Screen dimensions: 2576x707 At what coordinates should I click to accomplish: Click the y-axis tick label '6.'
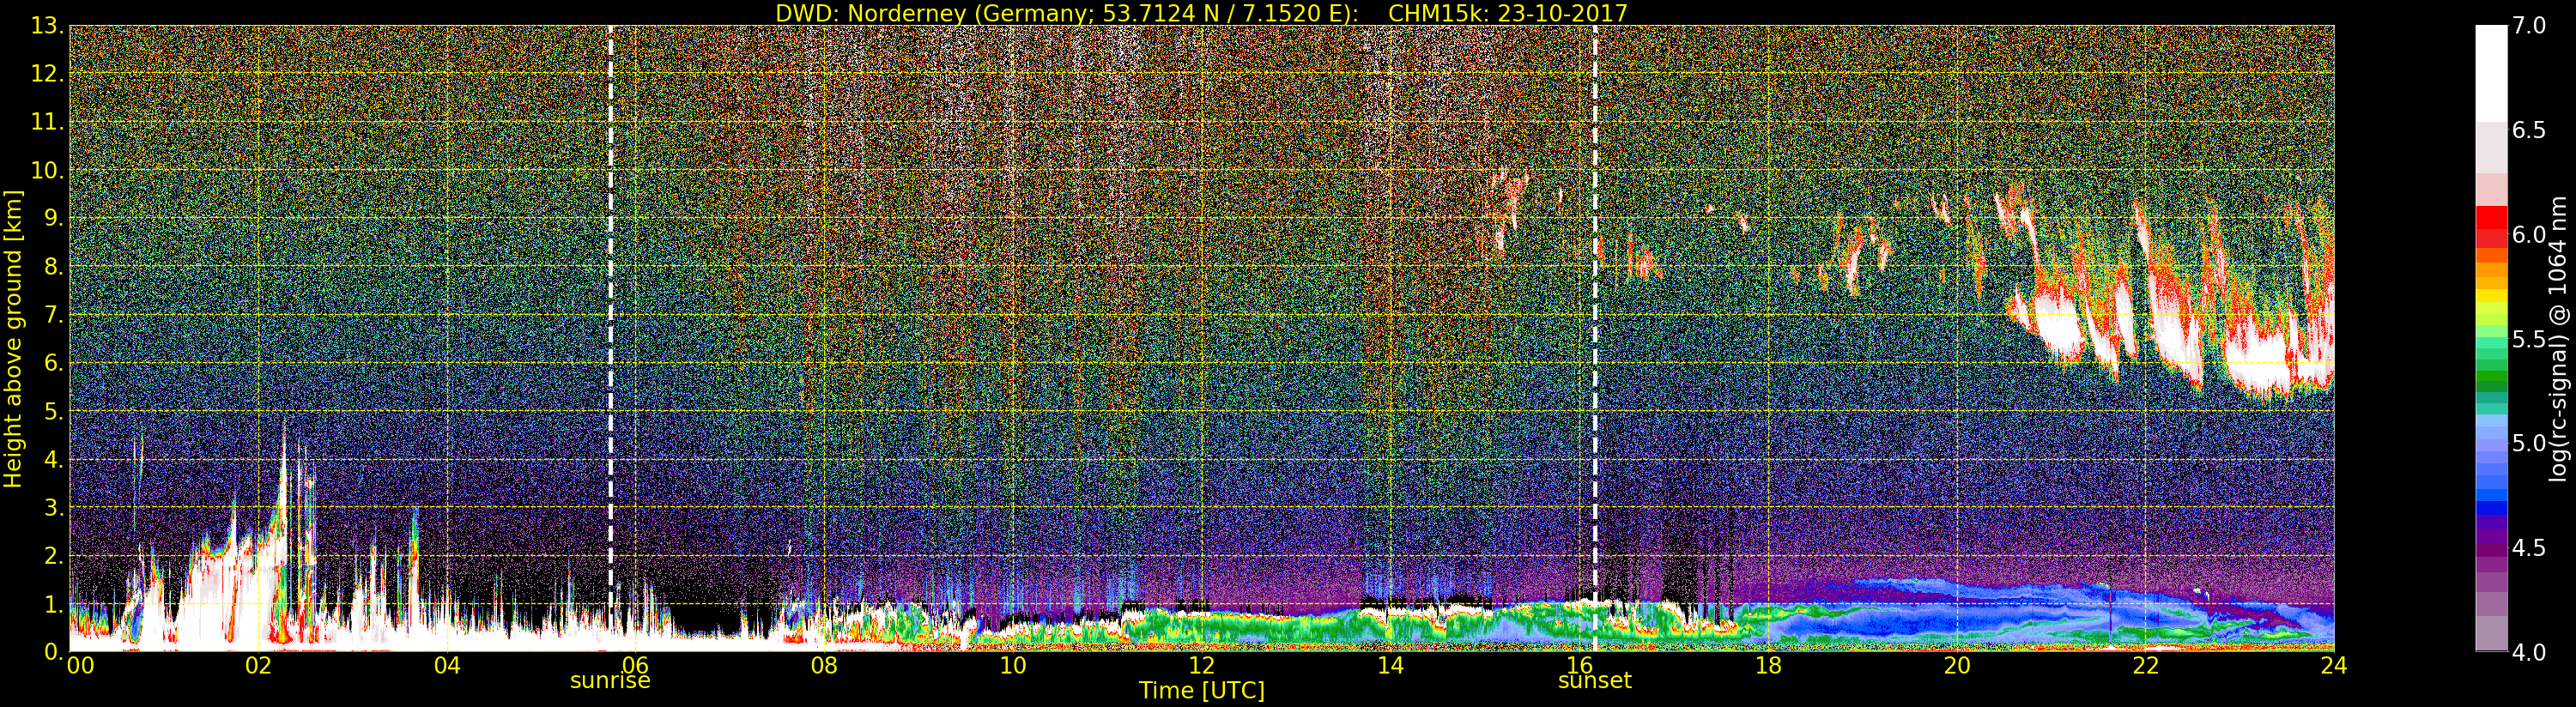[x=53, y=364]
